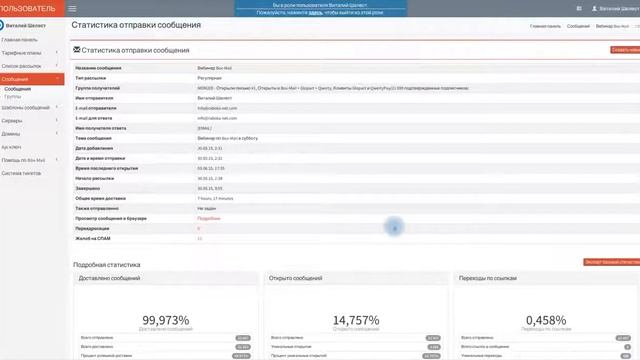This screenshot has width=640, height=360.
Task: Expand Домены submenu arrow
Action: click(57, 133)
